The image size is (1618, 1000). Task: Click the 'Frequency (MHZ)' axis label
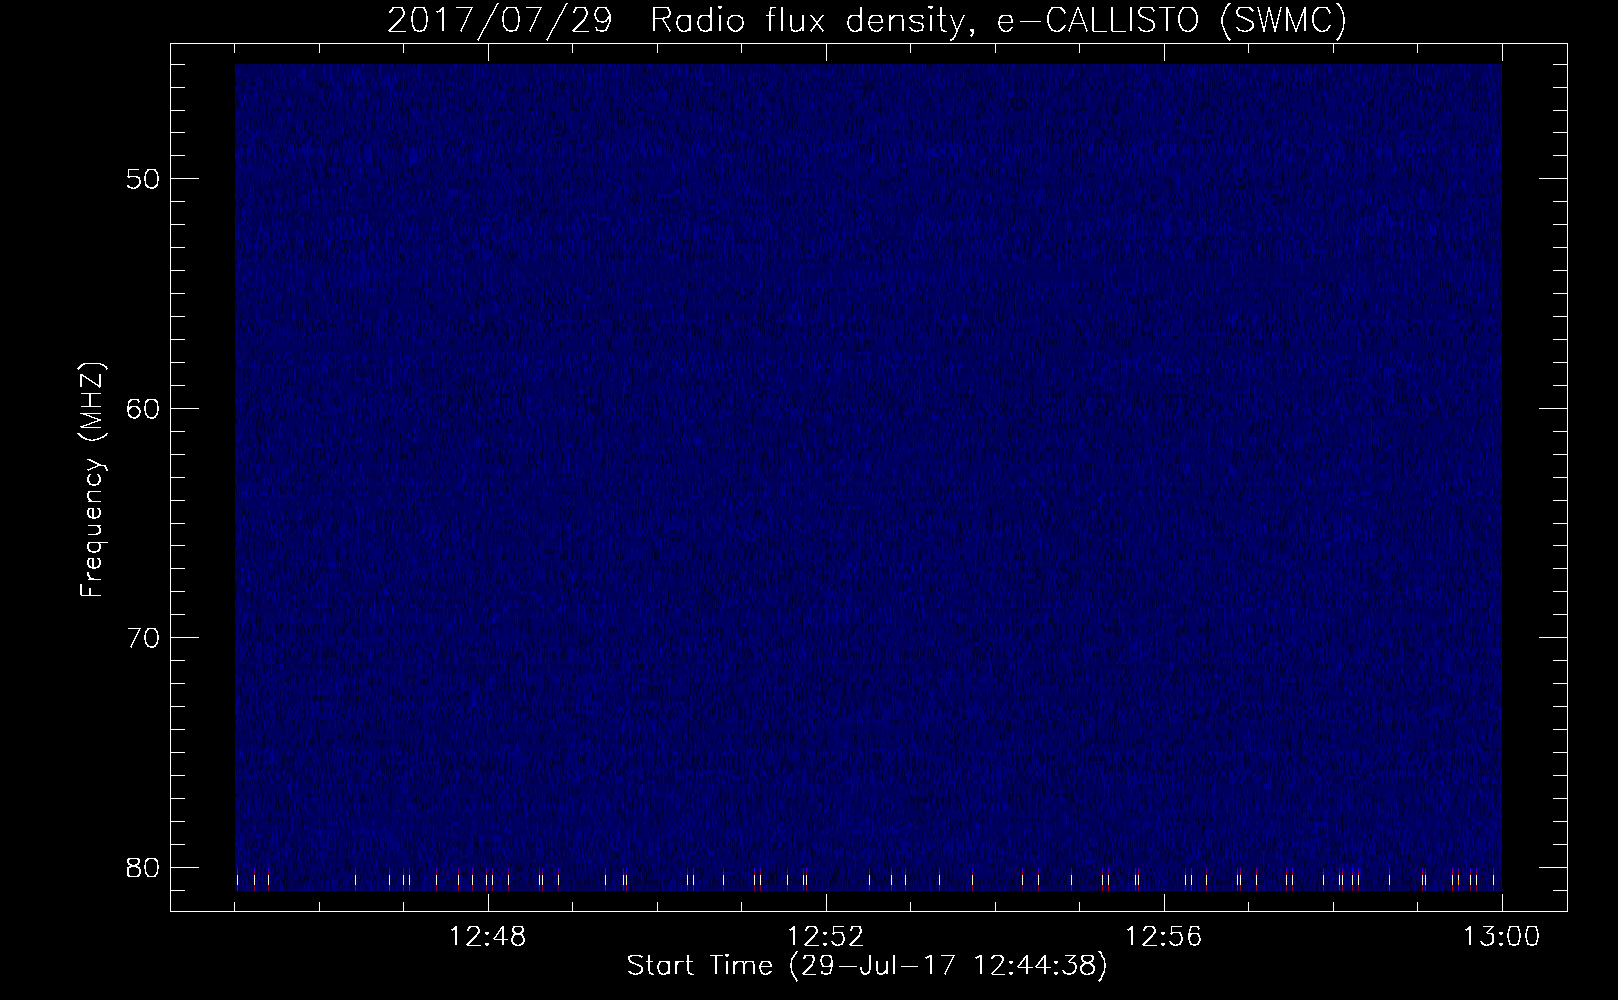[92, 480]
